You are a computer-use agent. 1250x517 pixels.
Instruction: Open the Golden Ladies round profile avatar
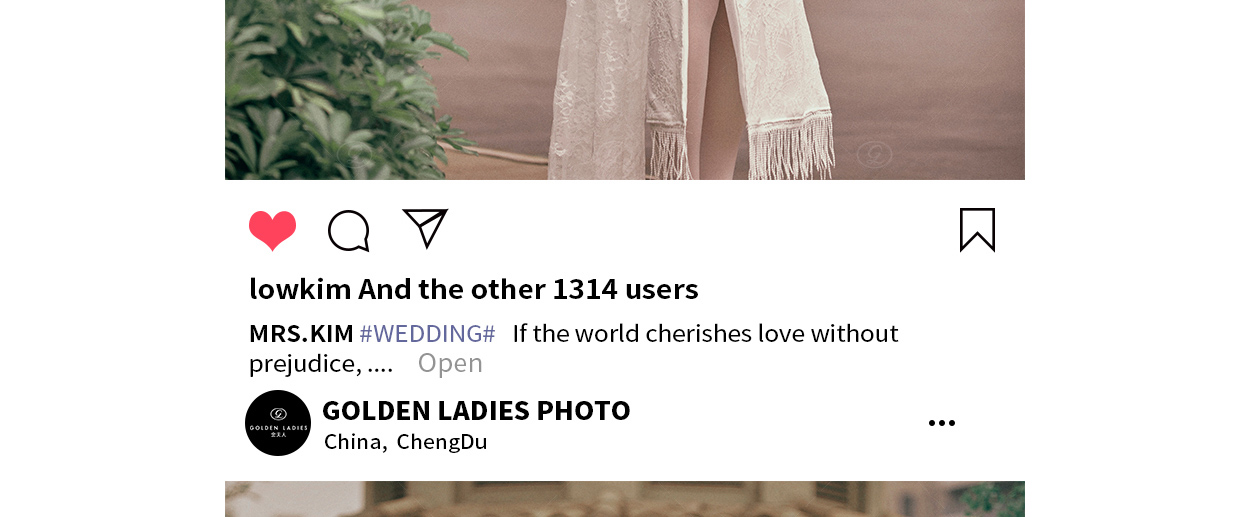coord(278,423)
